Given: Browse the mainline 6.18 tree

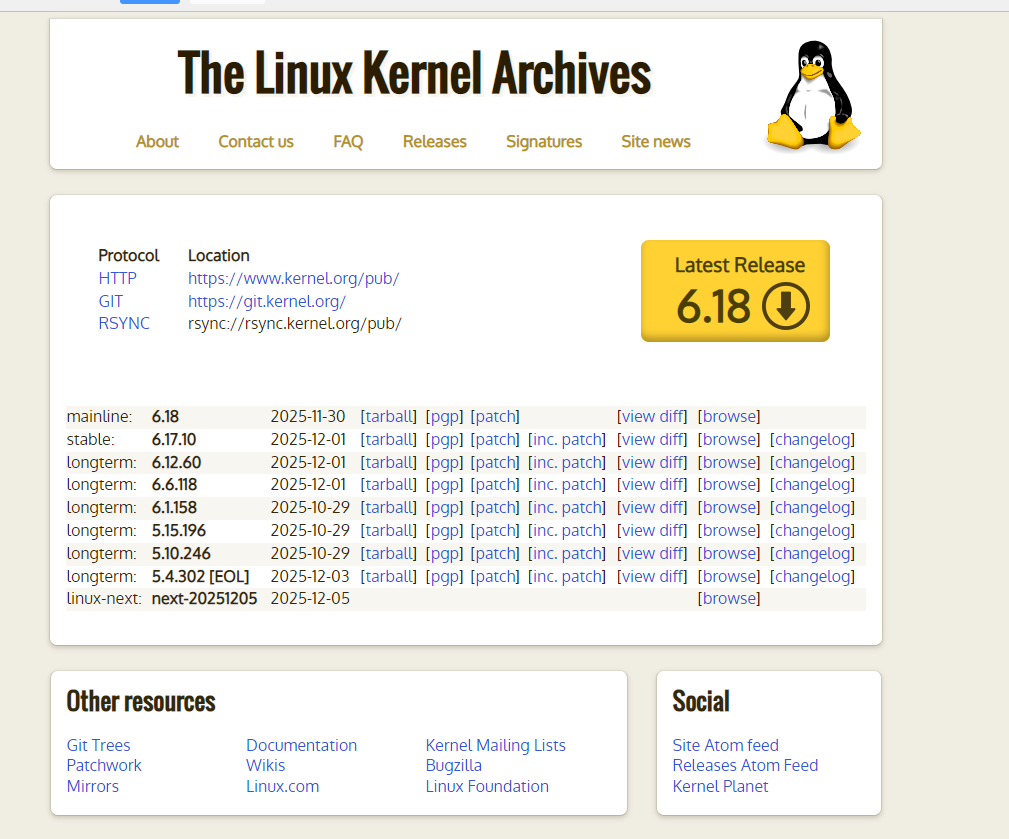Looking at the screenshot, I should coord(729,416).
